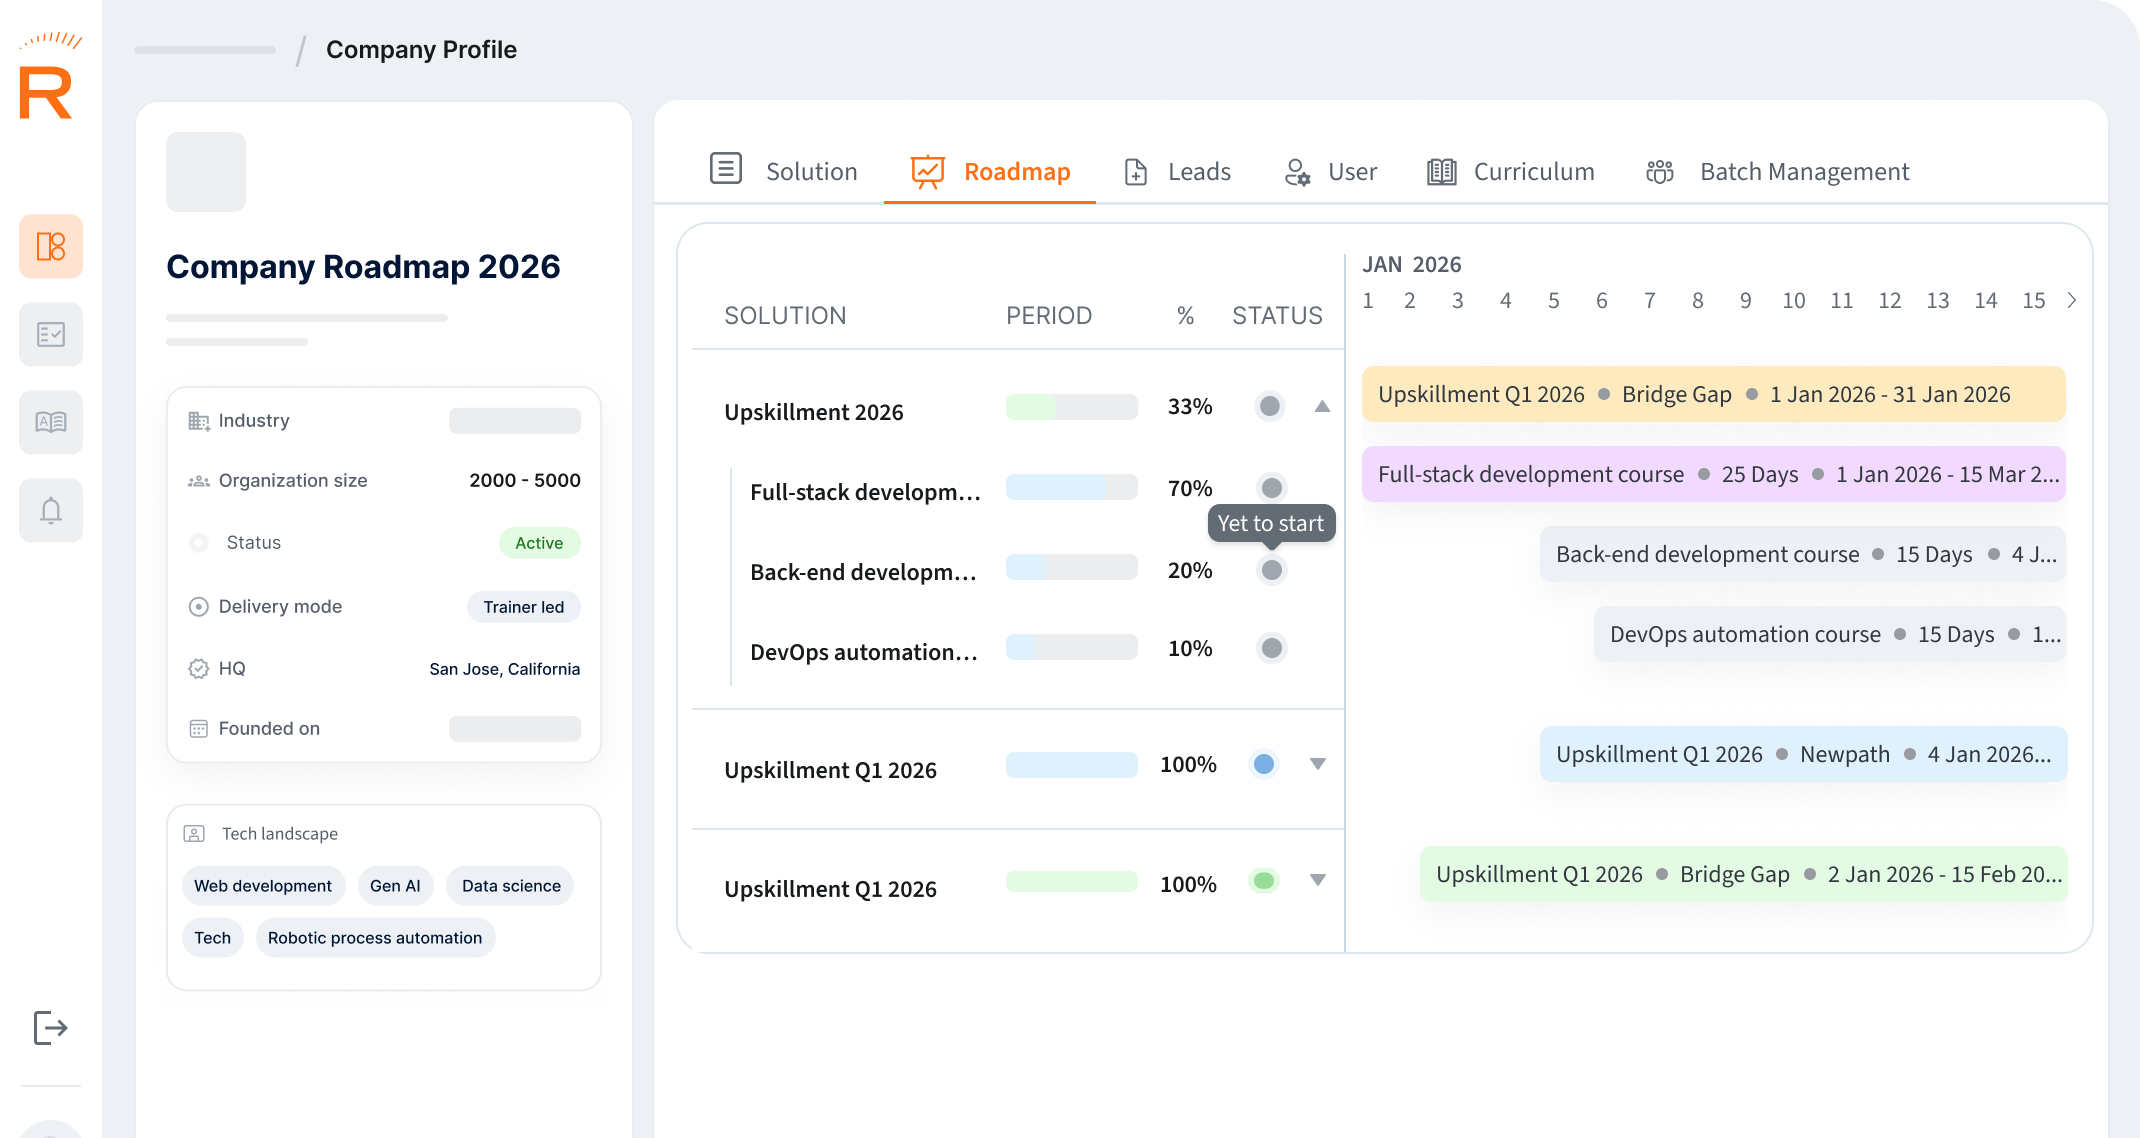Click the status dot for DevOps automation
The image size is (2140, 1138).
[x=1272, y=648]
